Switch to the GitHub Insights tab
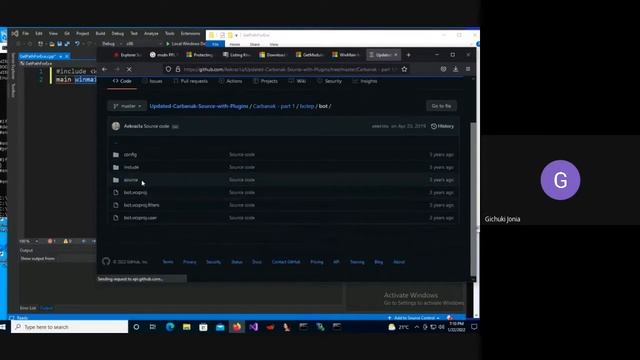640x360 pixels. (364, 81)
